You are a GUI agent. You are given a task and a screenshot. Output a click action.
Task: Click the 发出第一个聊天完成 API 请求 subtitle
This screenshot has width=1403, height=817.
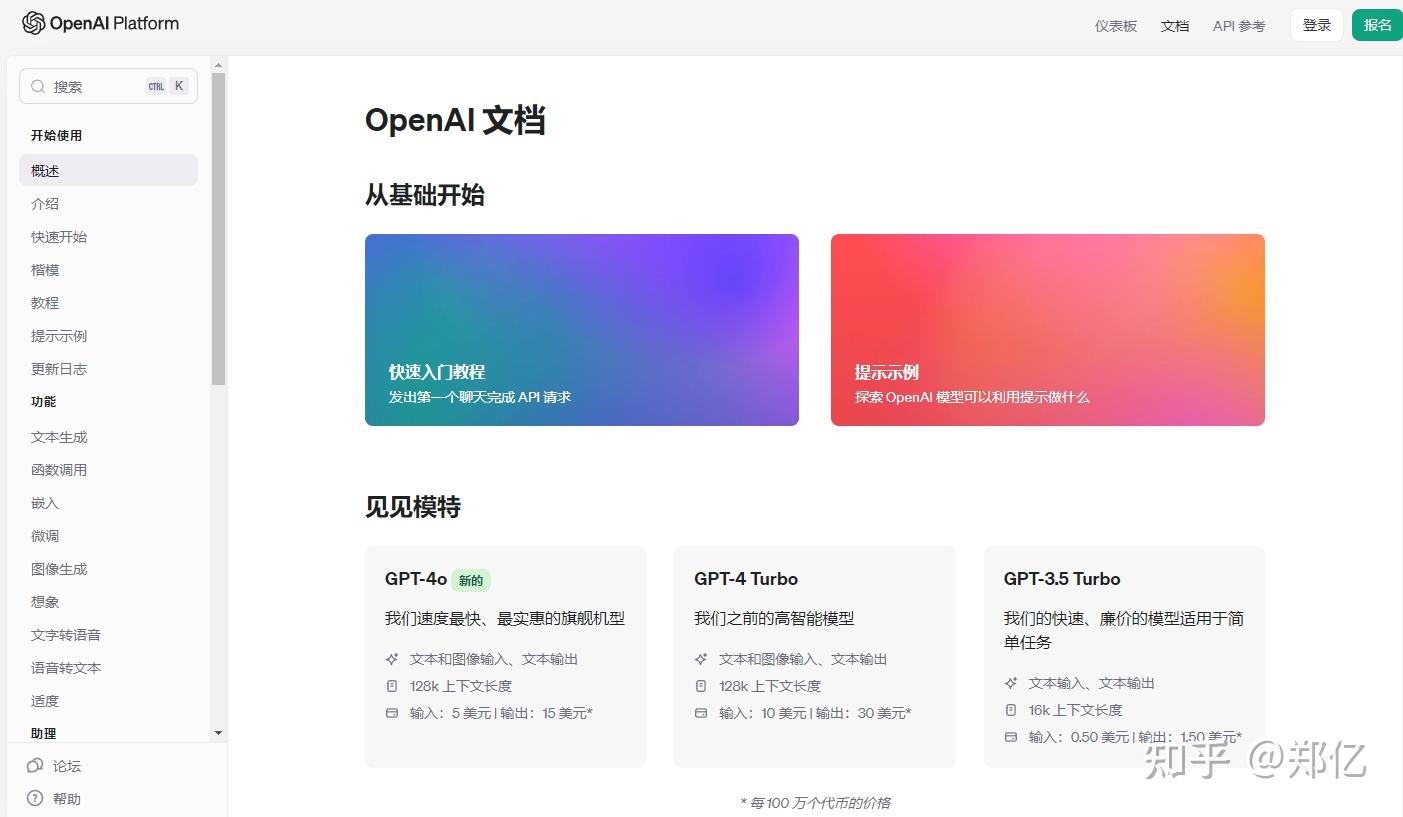tap(480, 397)
